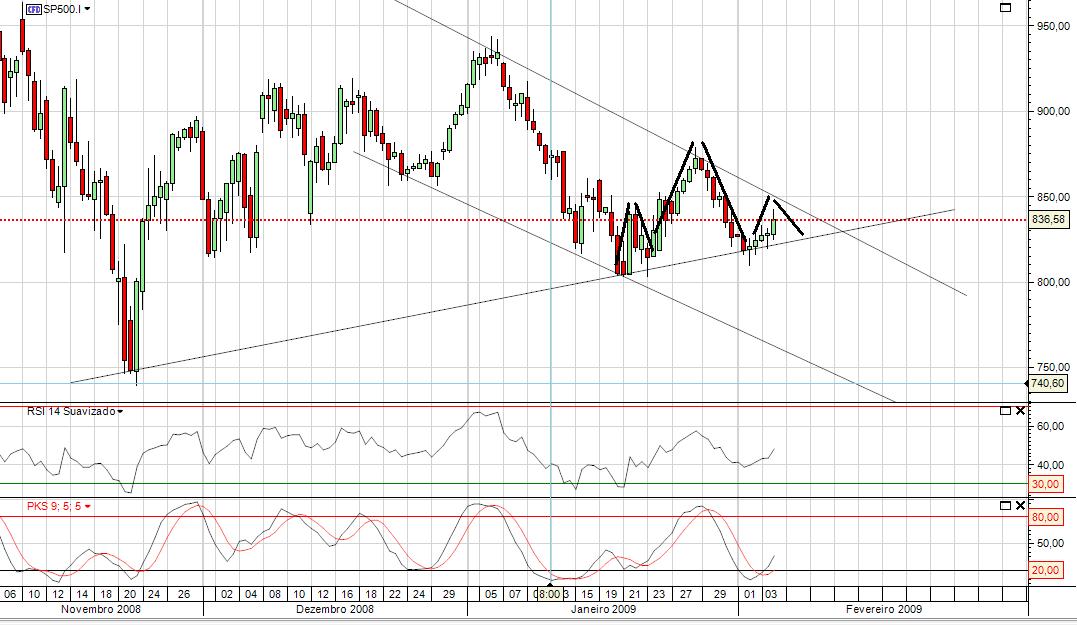Screen dimensions: 1077x625
Task: Close the PKS 9; 5; 5 panel
Action: (x=1020, y=505)
